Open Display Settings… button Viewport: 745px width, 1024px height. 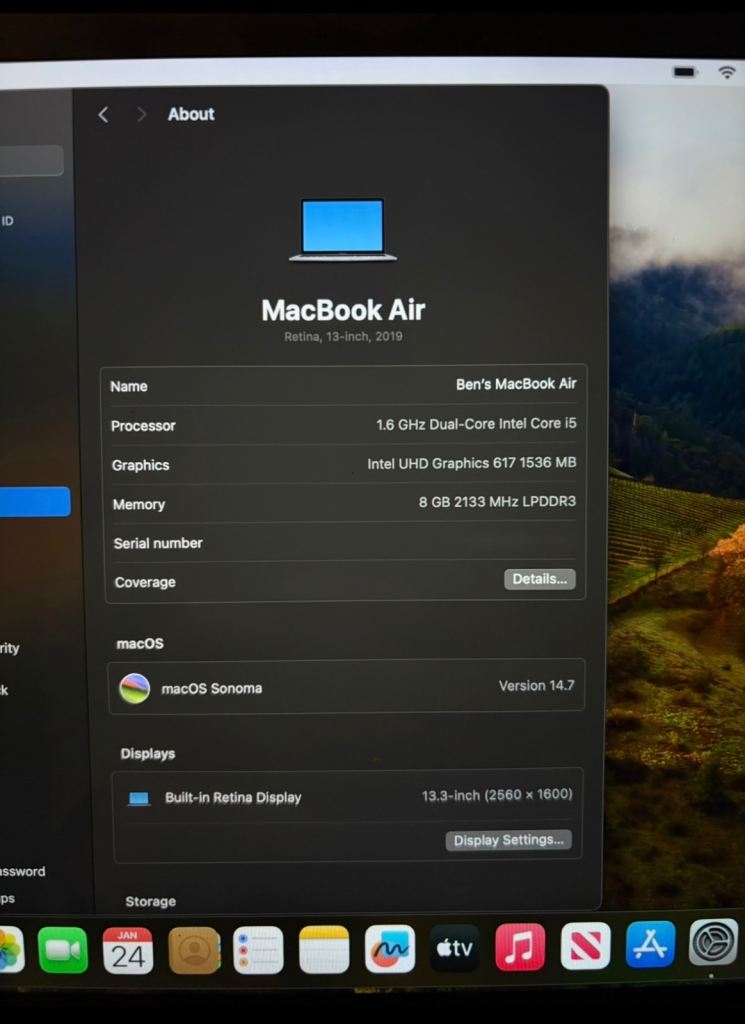click(x=509, y=840)
